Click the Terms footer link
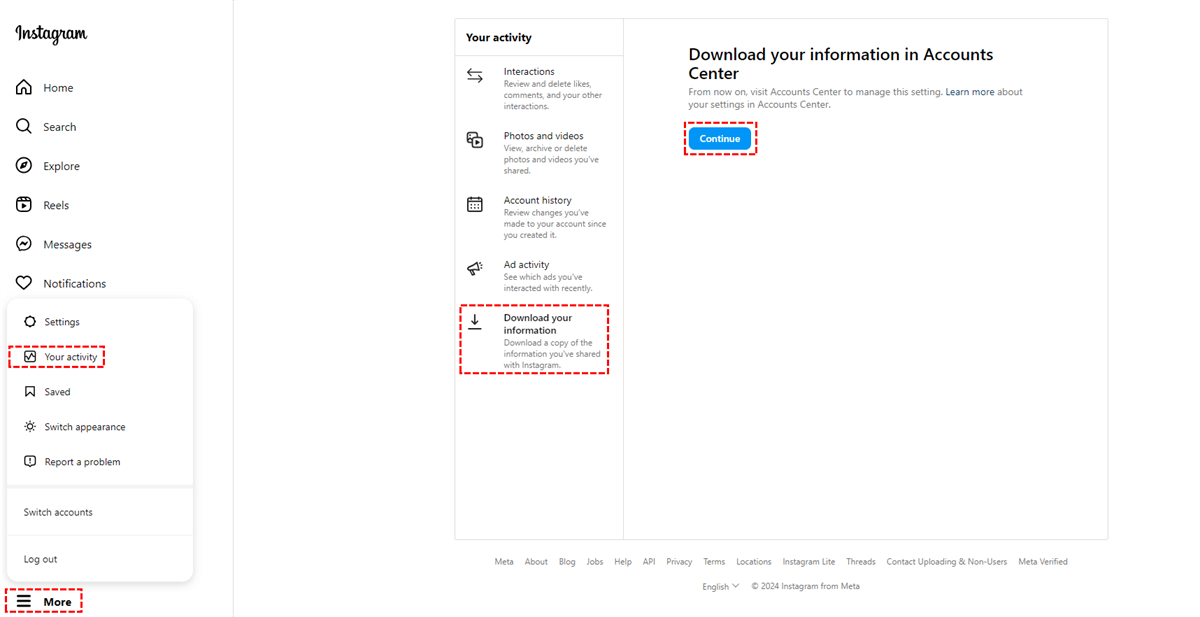The height and width of the screenshot is (617, 1200). [x=714, y=562]
